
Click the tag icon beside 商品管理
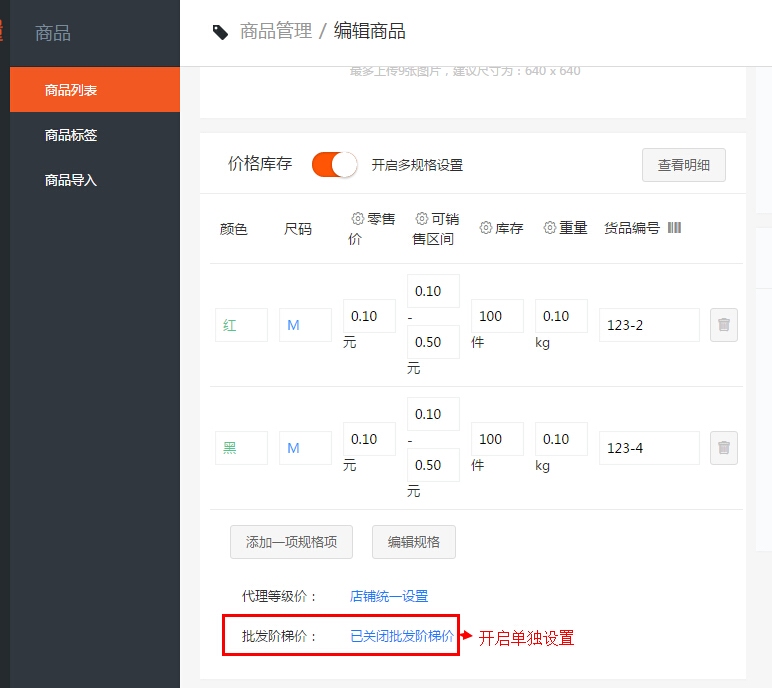220,33
